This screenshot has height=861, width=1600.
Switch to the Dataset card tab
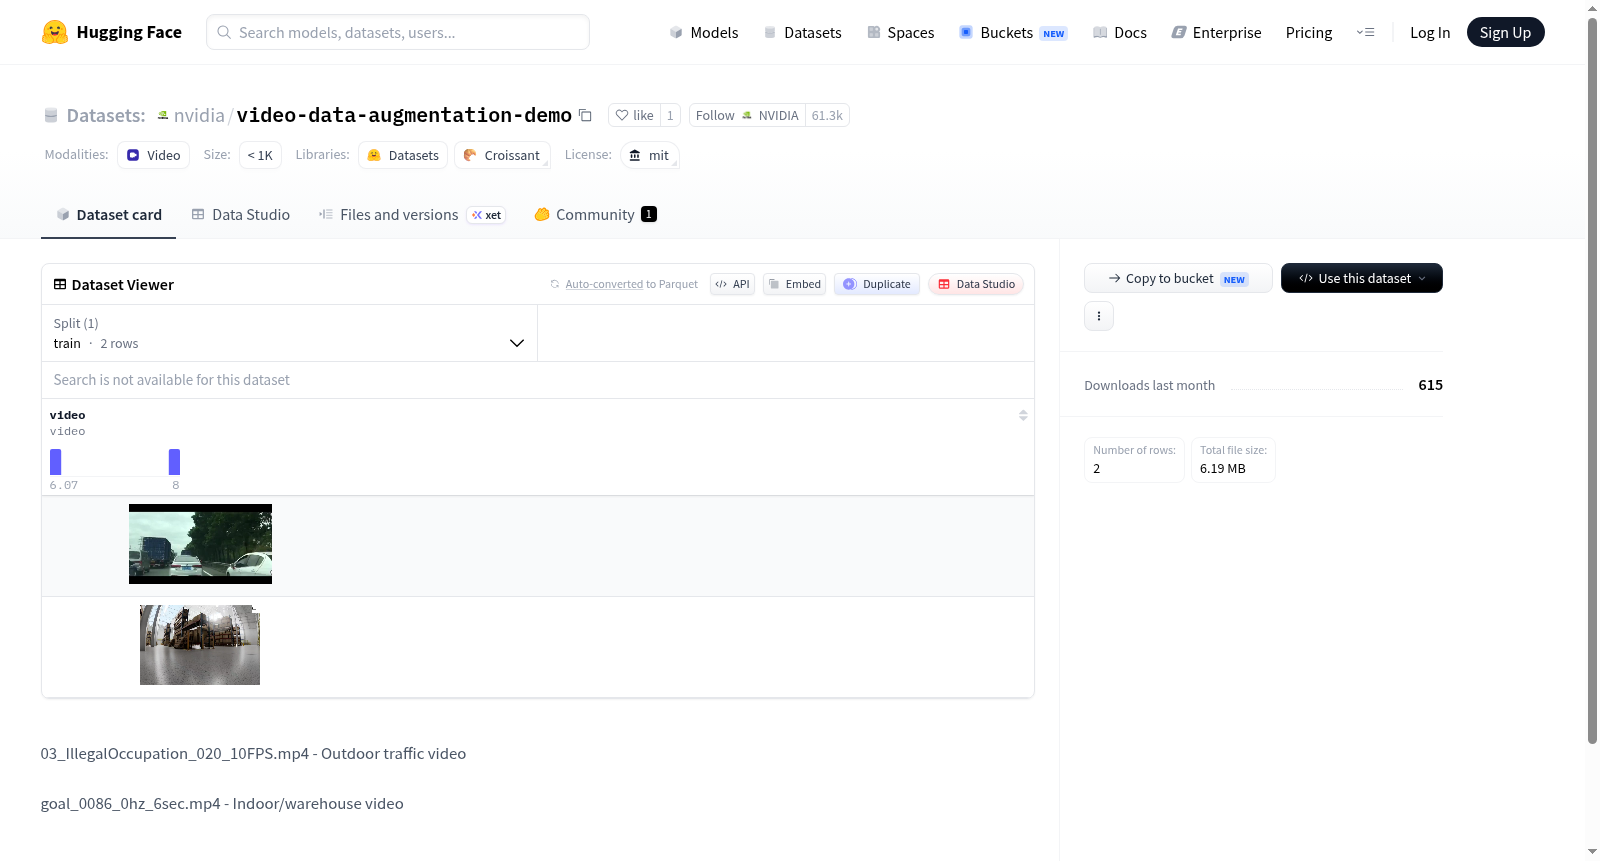coord(108,215)
